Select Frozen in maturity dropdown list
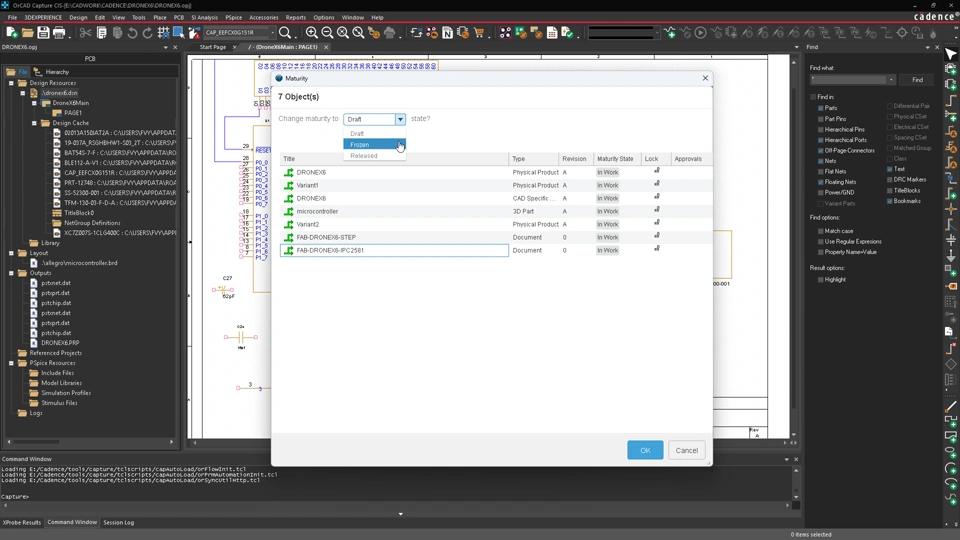This screenshot has width=960, height=540. (x=374, y=144)
